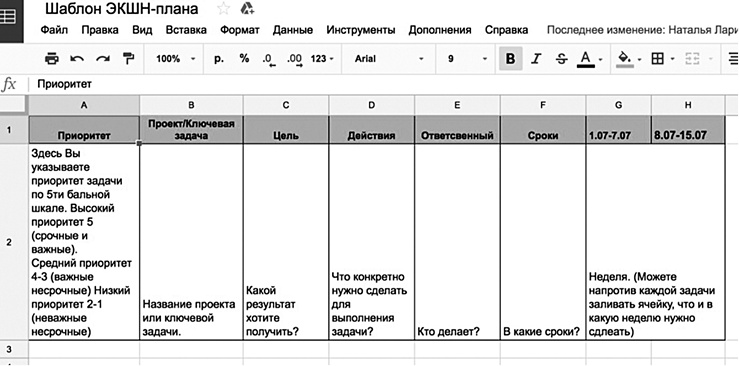The height and width of the screenshot is (366, 739).
Task: Open the Arial font dropdown
Action: 388,59
